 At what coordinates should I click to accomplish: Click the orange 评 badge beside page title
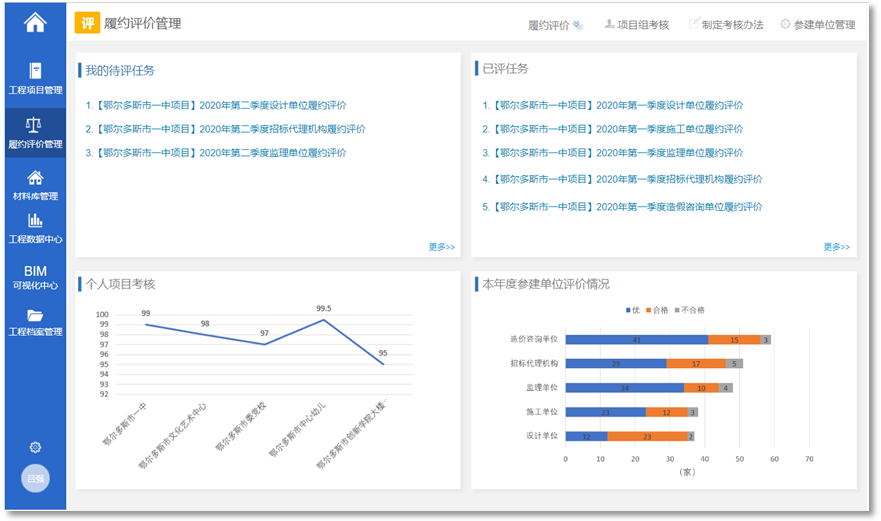click(x=87, y=23)
